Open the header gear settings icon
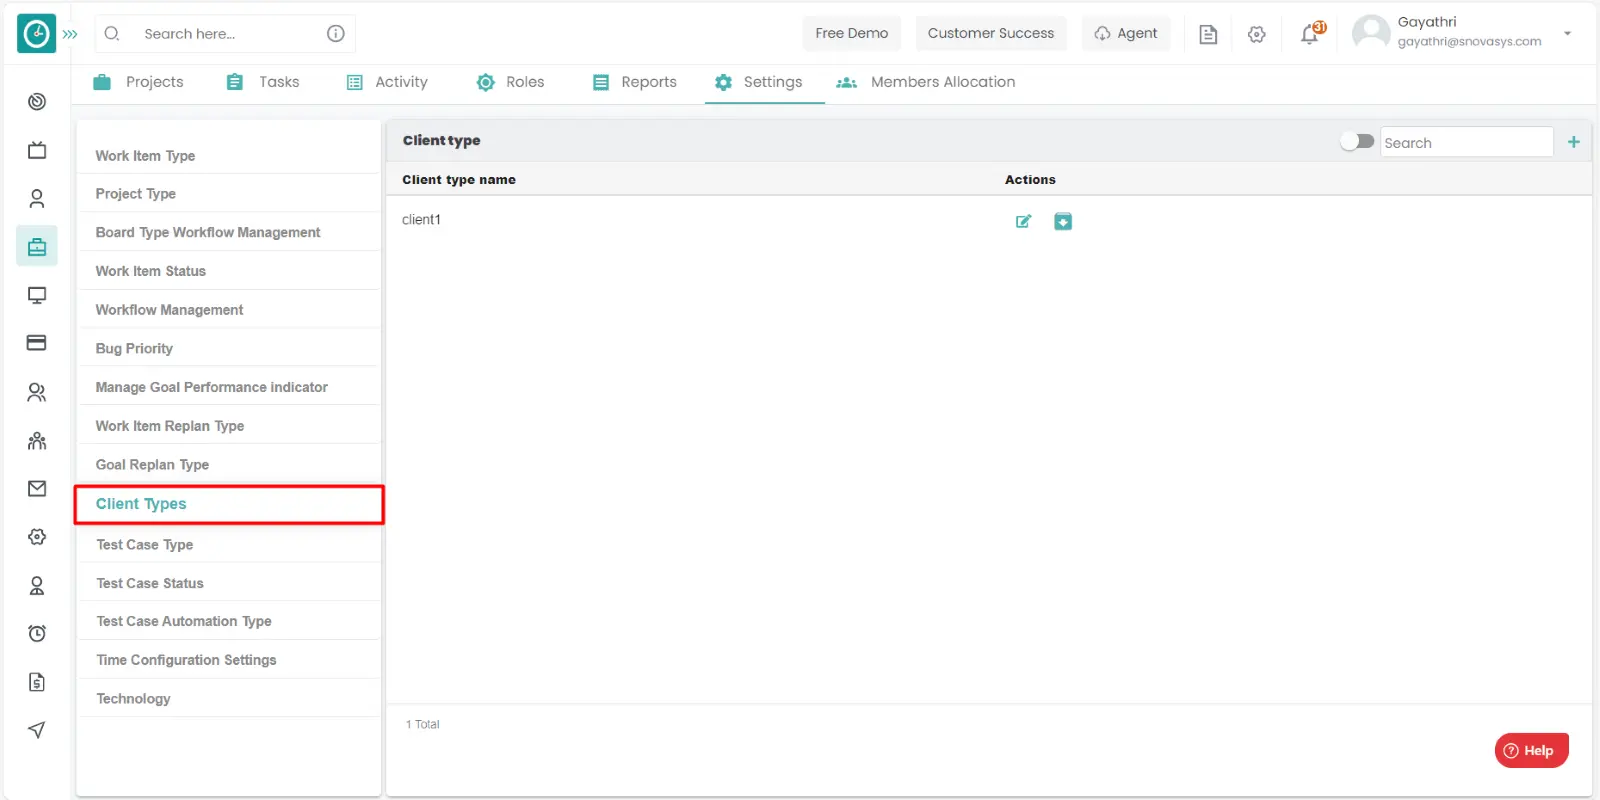This screenshot has width=1600, height=800. click(x=1257, y=34)
